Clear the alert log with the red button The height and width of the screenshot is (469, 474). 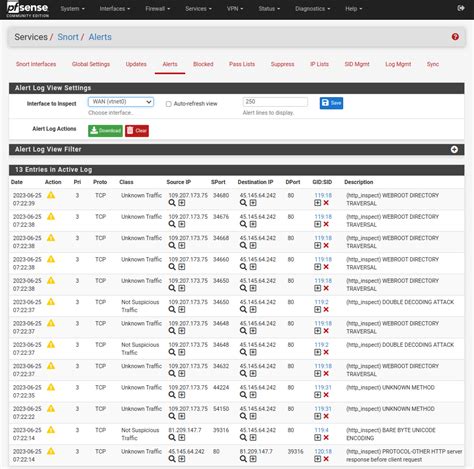(x=137, y=131)
